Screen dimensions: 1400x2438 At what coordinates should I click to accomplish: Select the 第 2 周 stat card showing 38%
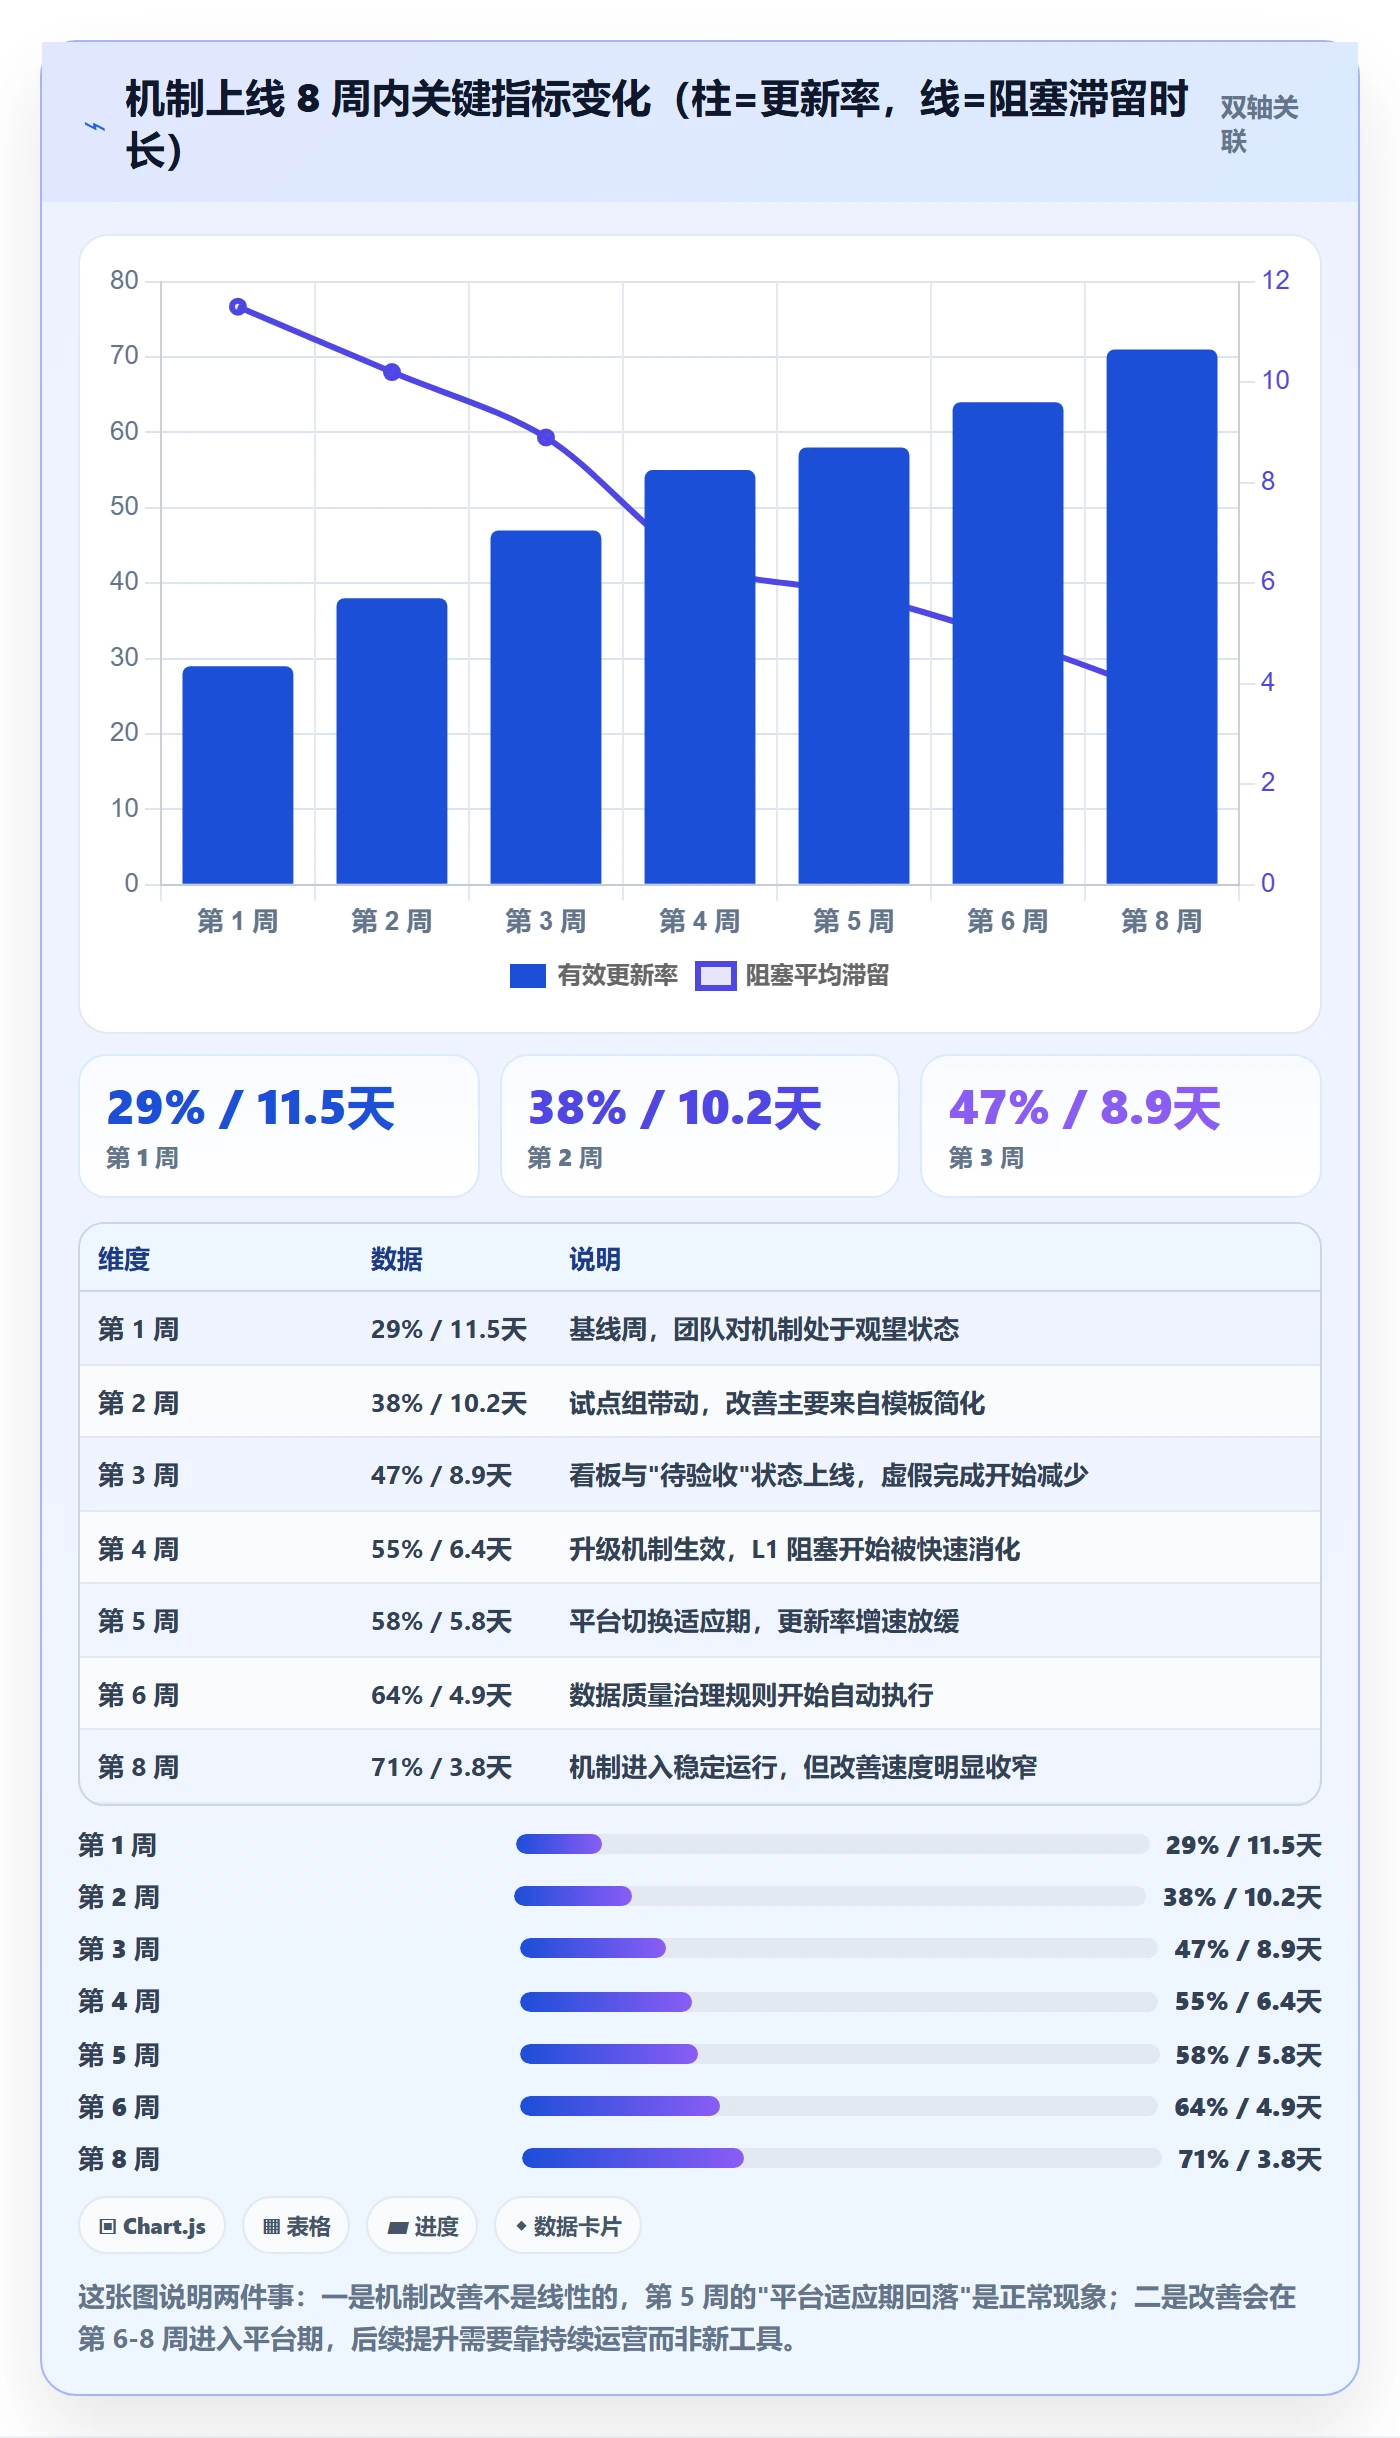700,1126
